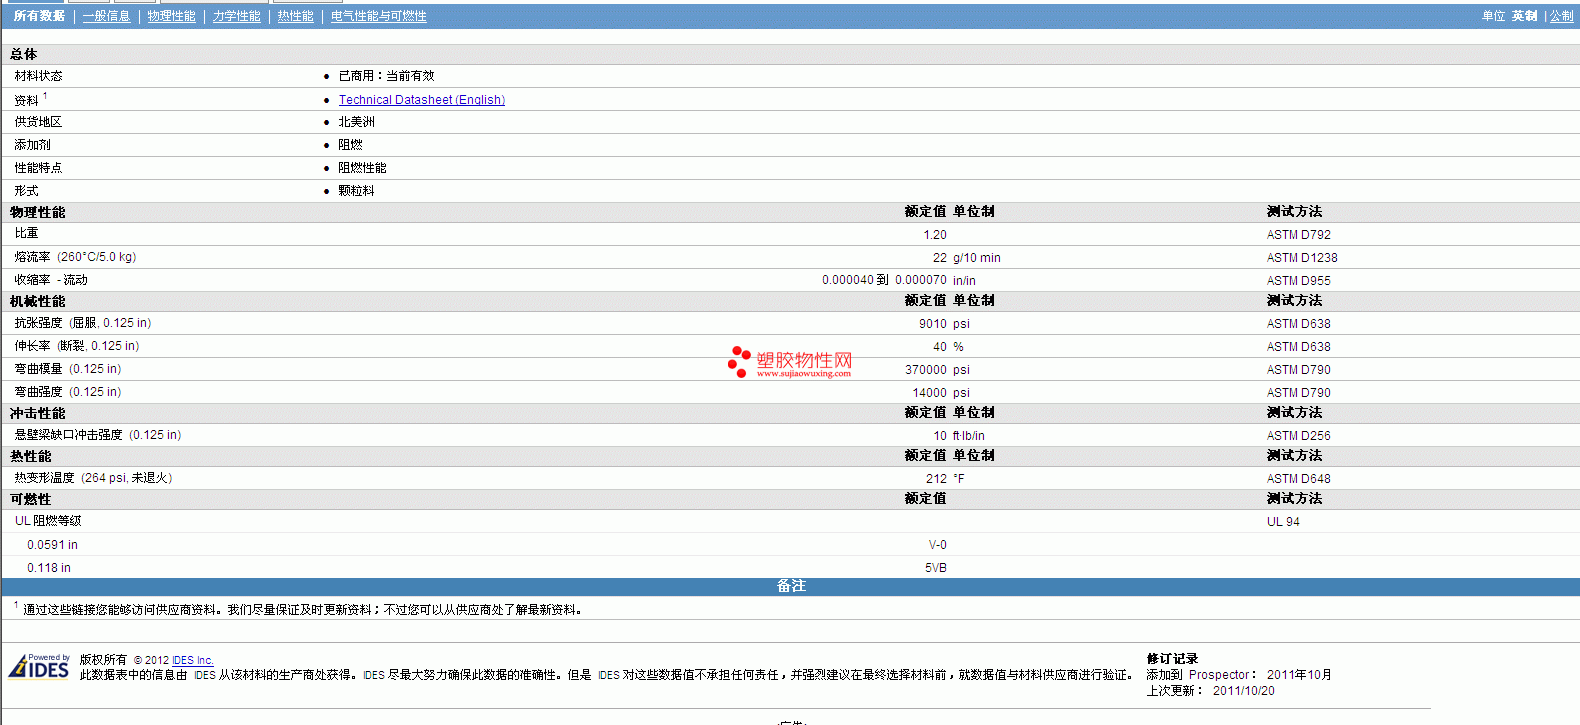Screen dimensions: 1580x725
Task: Click the specific gravity value 1.20
Action: (935, 235)
